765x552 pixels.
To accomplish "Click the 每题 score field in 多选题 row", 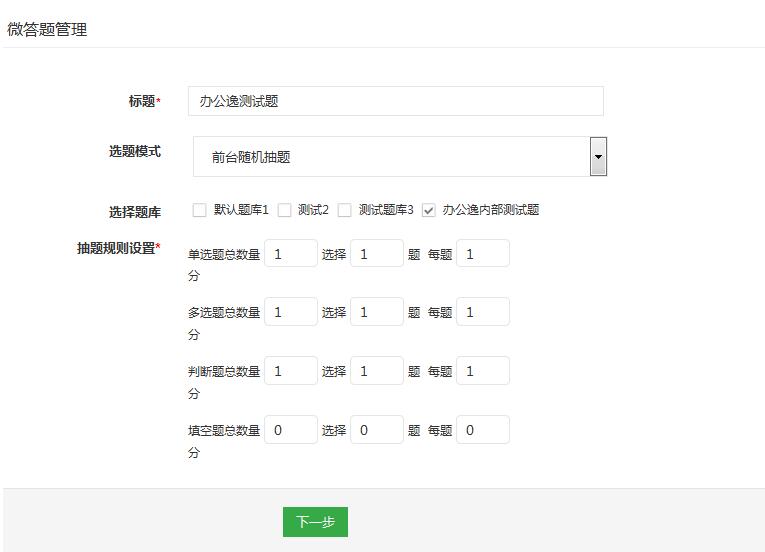I will tap(483, 312).
